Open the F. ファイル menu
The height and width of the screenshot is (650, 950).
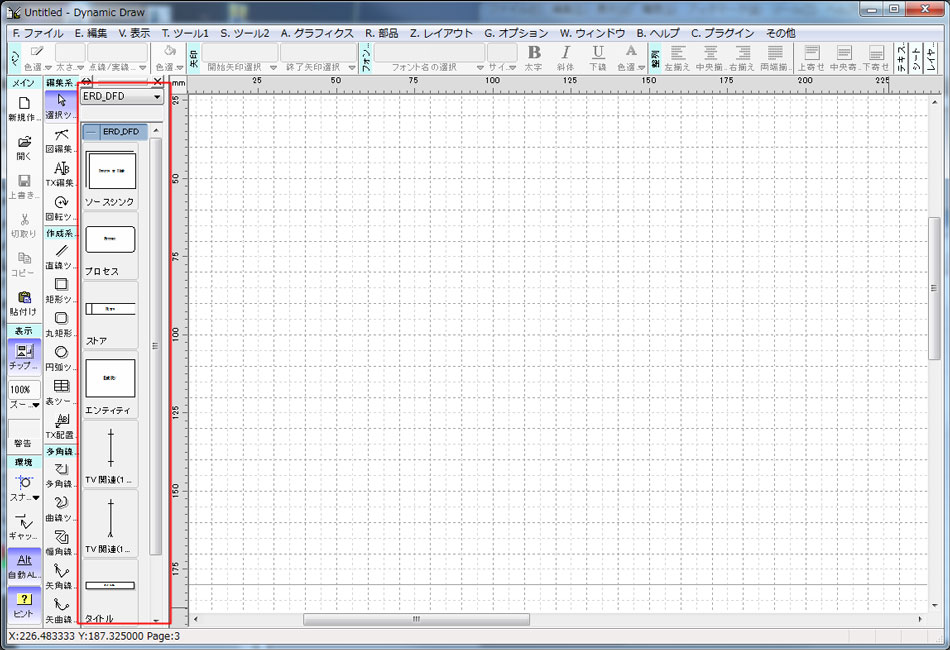(x=38, y=33)
